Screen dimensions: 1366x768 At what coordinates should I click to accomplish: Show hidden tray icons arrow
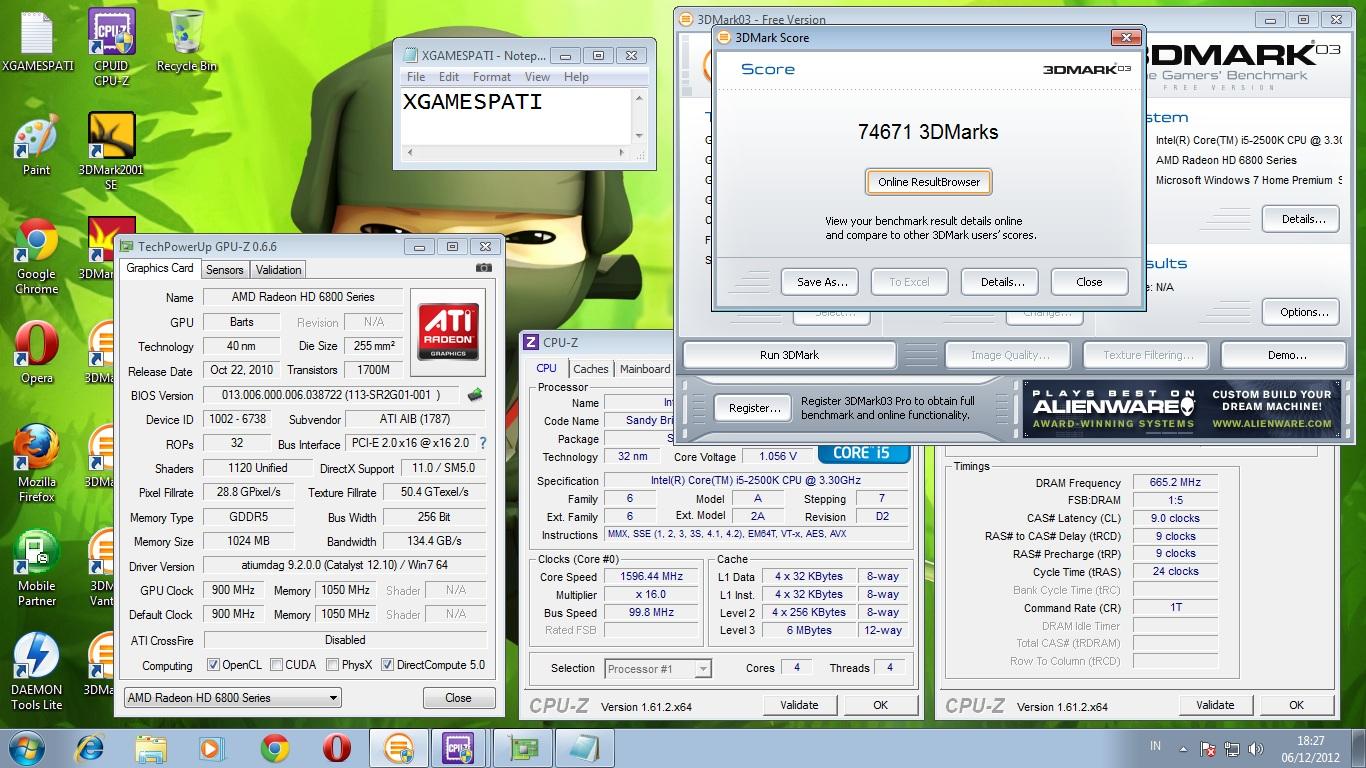pos(1184,748)
